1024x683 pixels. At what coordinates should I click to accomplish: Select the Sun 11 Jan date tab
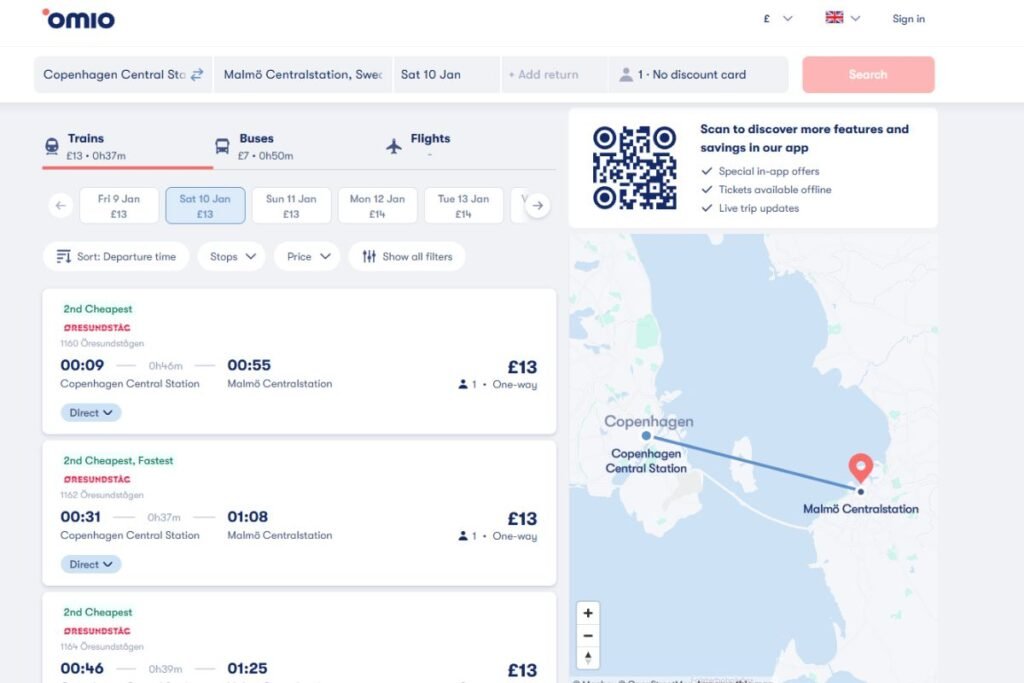[x=291, y=205]
